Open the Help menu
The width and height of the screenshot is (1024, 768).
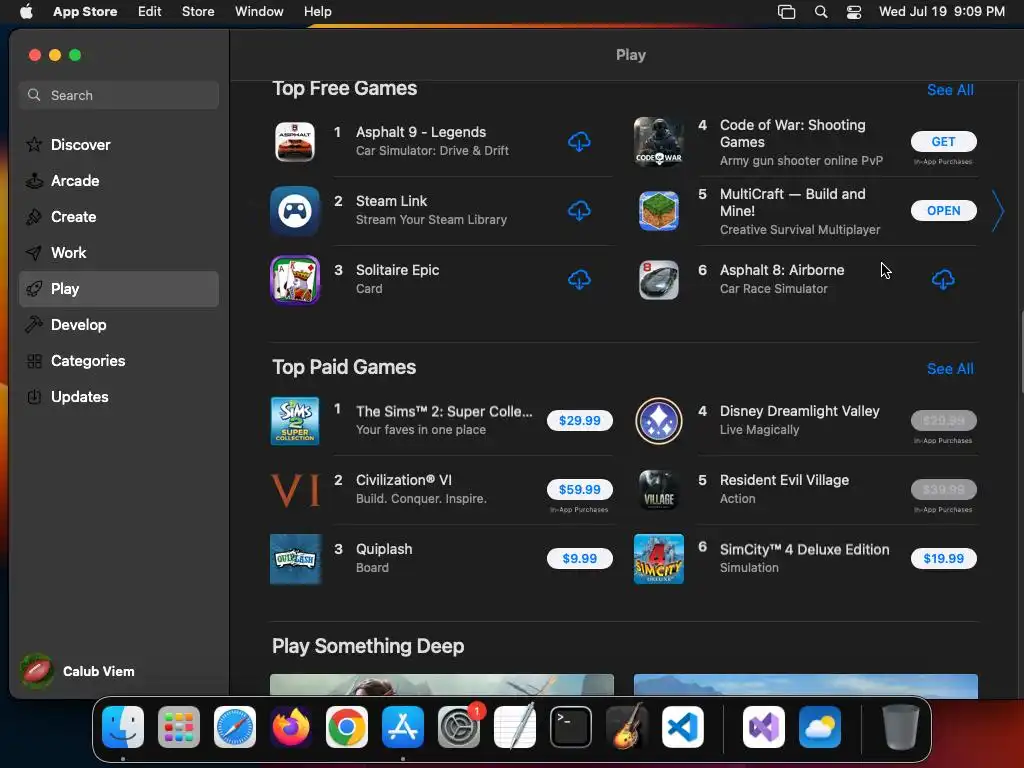tap(317, 12)
